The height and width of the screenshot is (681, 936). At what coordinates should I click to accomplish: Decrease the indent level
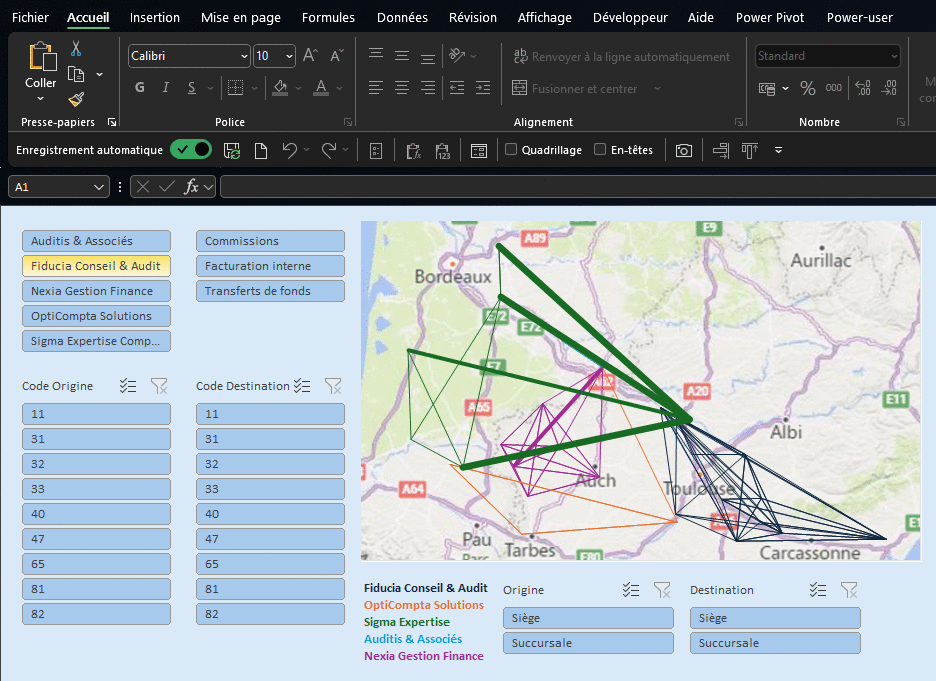tap(457, 88)
